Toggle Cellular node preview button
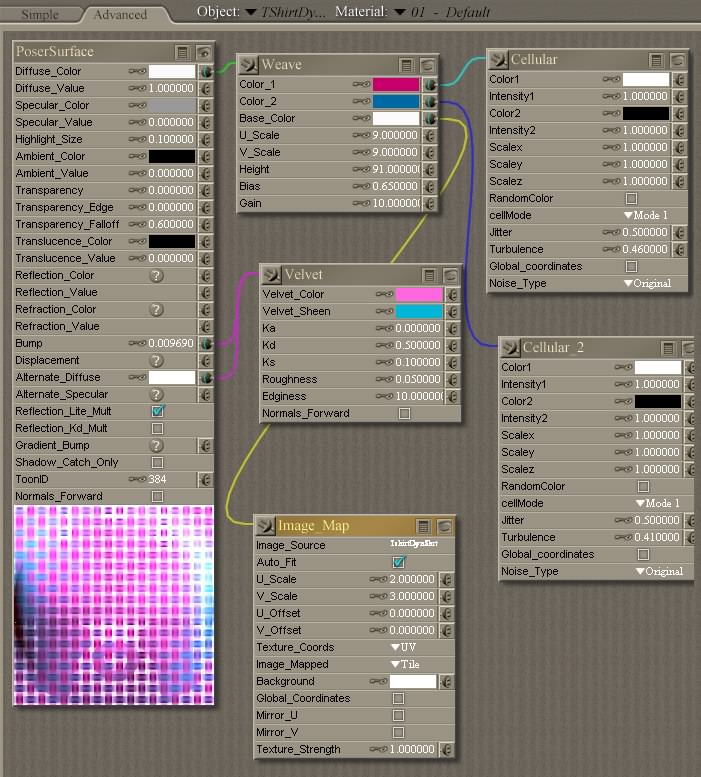 click(x=678, y=60)
